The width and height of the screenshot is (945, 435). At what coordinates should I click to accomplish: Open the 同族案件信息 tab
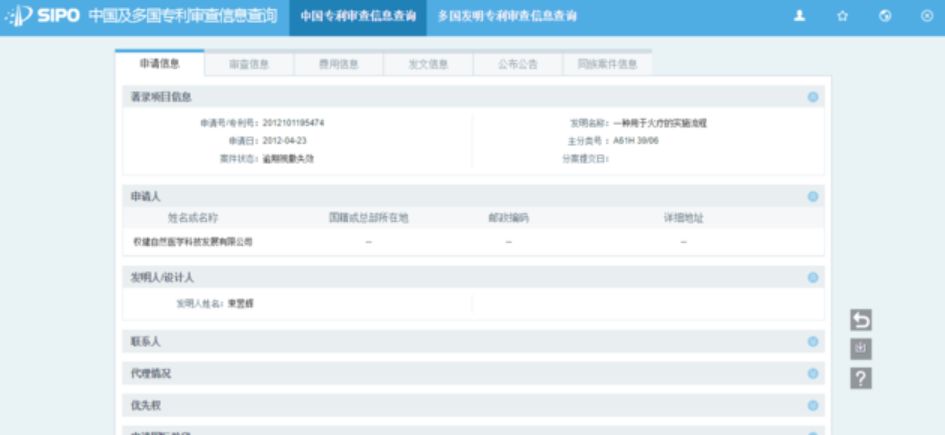(x=607, y=64)
